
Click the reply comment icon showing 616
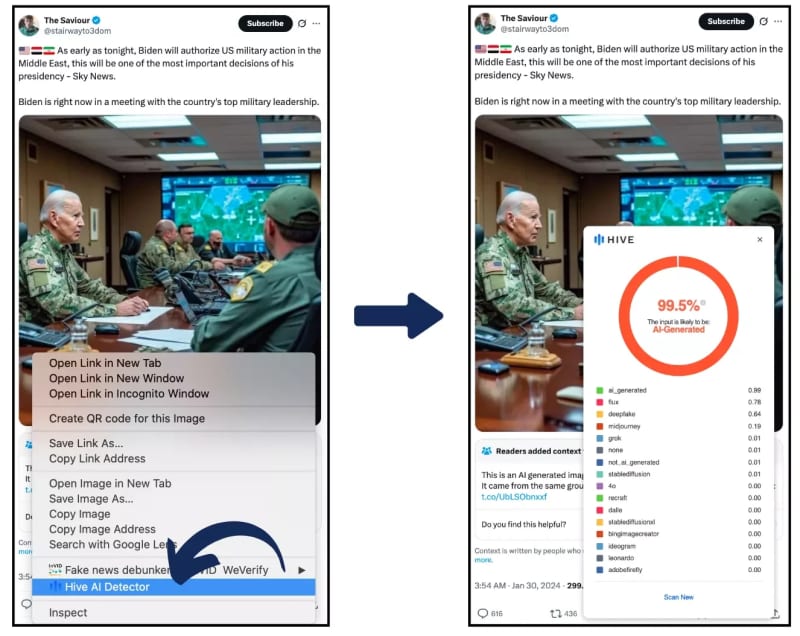pyautogui.click(x=483, y=613)
